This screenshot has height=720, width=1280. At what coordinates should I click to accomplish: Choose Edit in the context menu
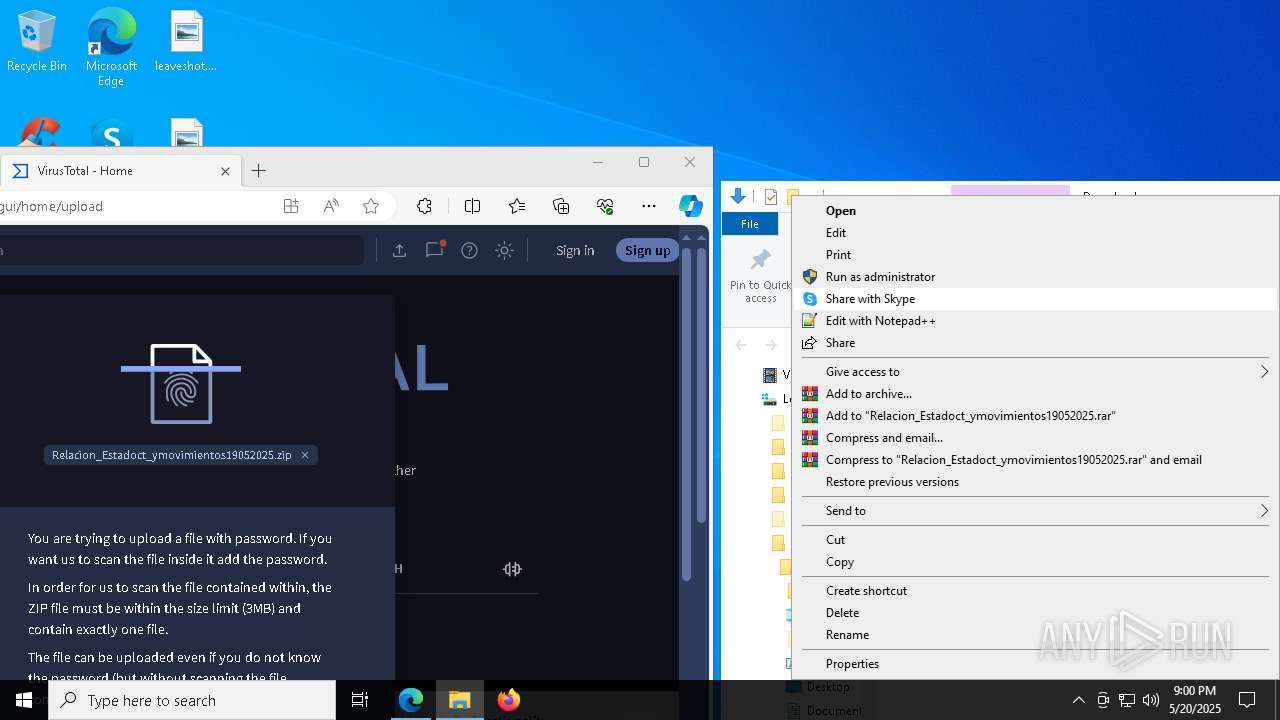pos(1035,232)
